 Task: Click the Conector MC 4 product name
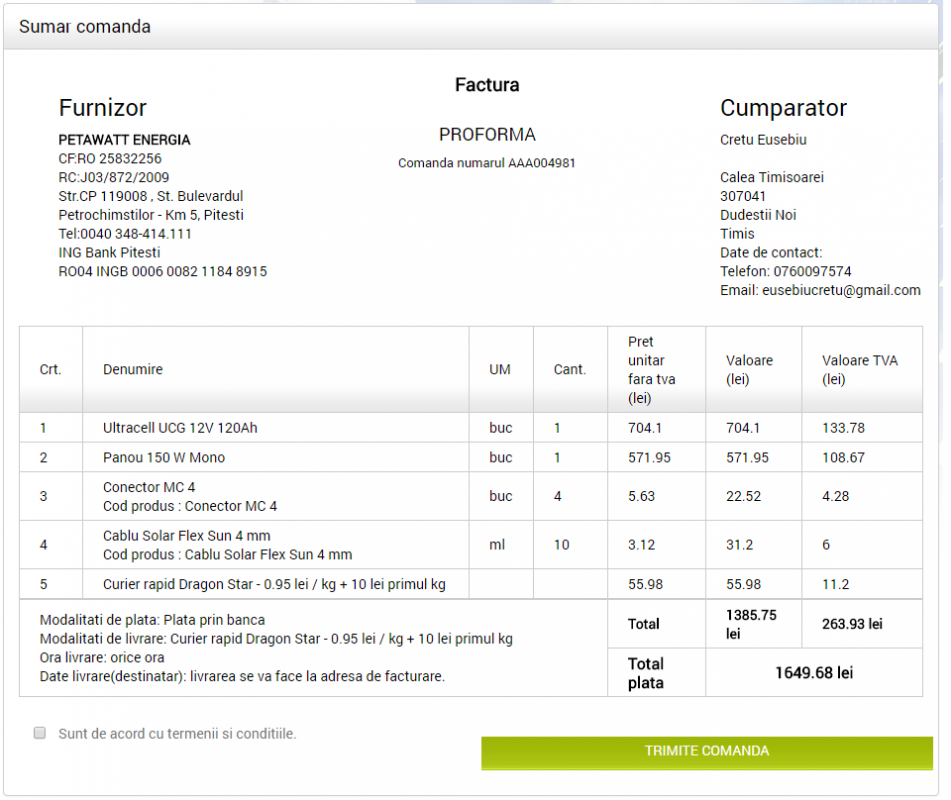click(149, 487)
